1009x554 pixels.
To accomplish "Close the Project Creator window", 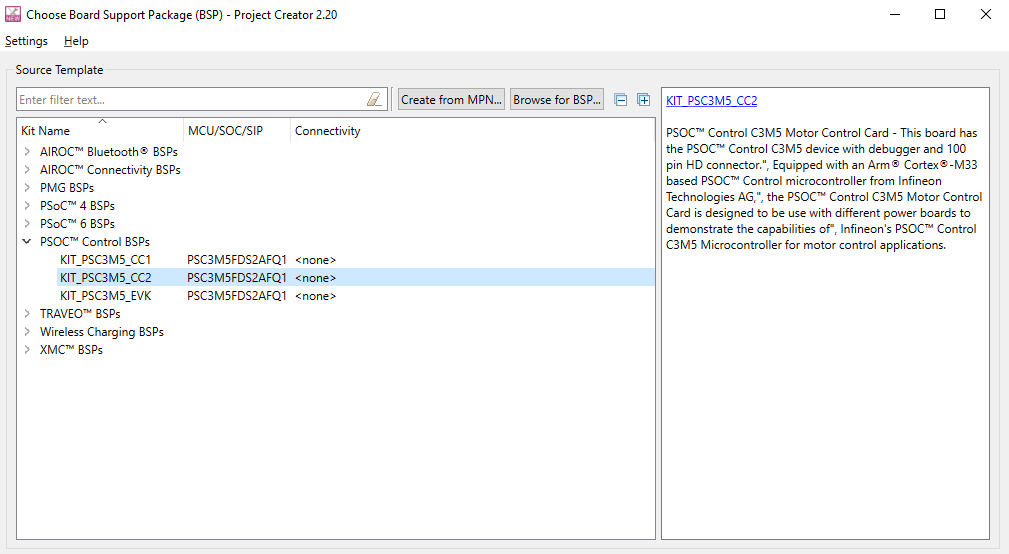I will [986, 14].
